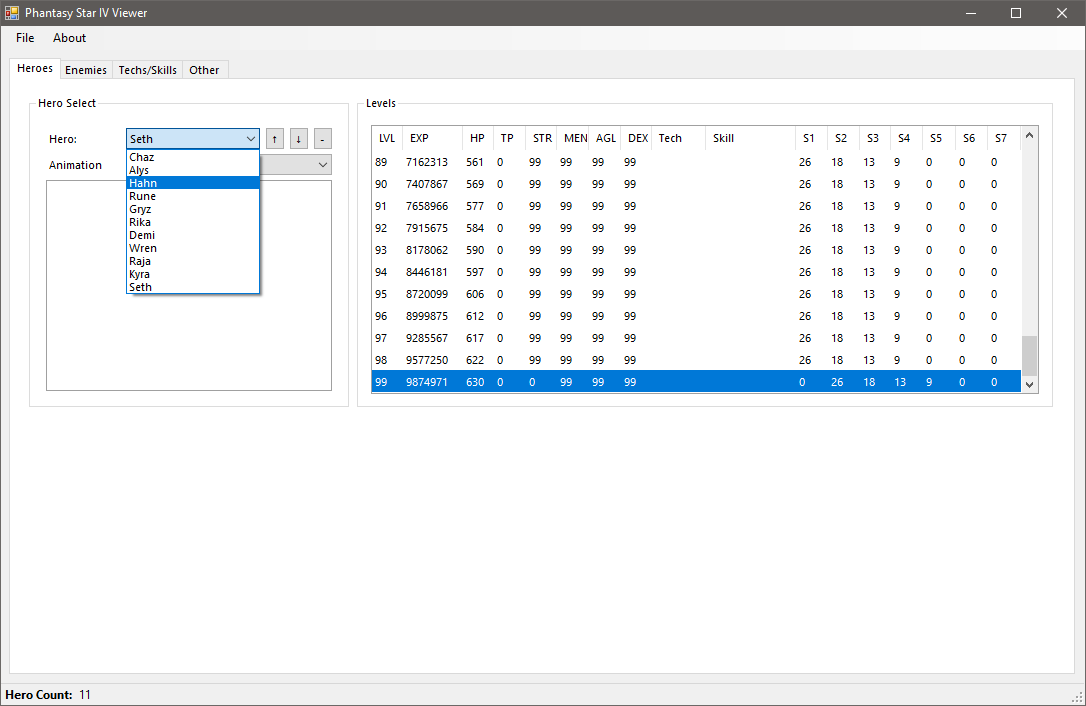This screenshot has width=1086, height=706.
Task: Select Wren in the hero list
Action: pos(193,248)
